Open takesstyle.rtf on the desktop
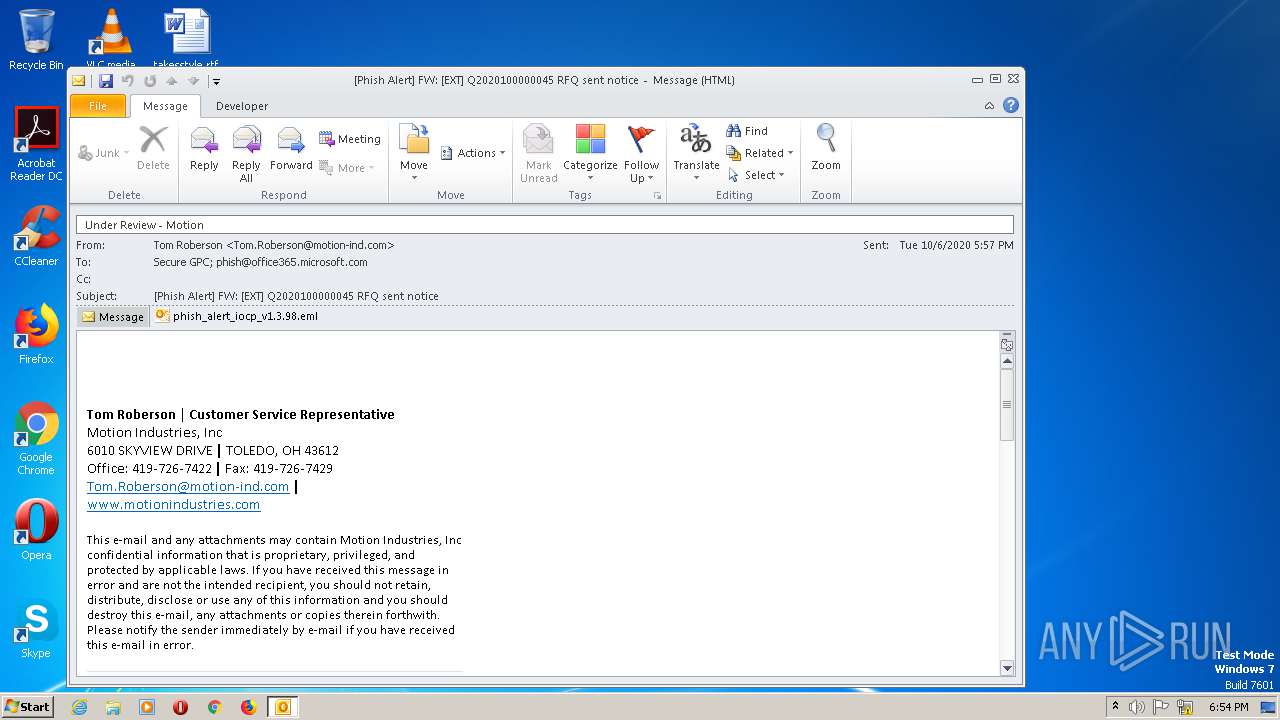The width and height of the screenshot is (1280, 720). click(x=187, y=39)
